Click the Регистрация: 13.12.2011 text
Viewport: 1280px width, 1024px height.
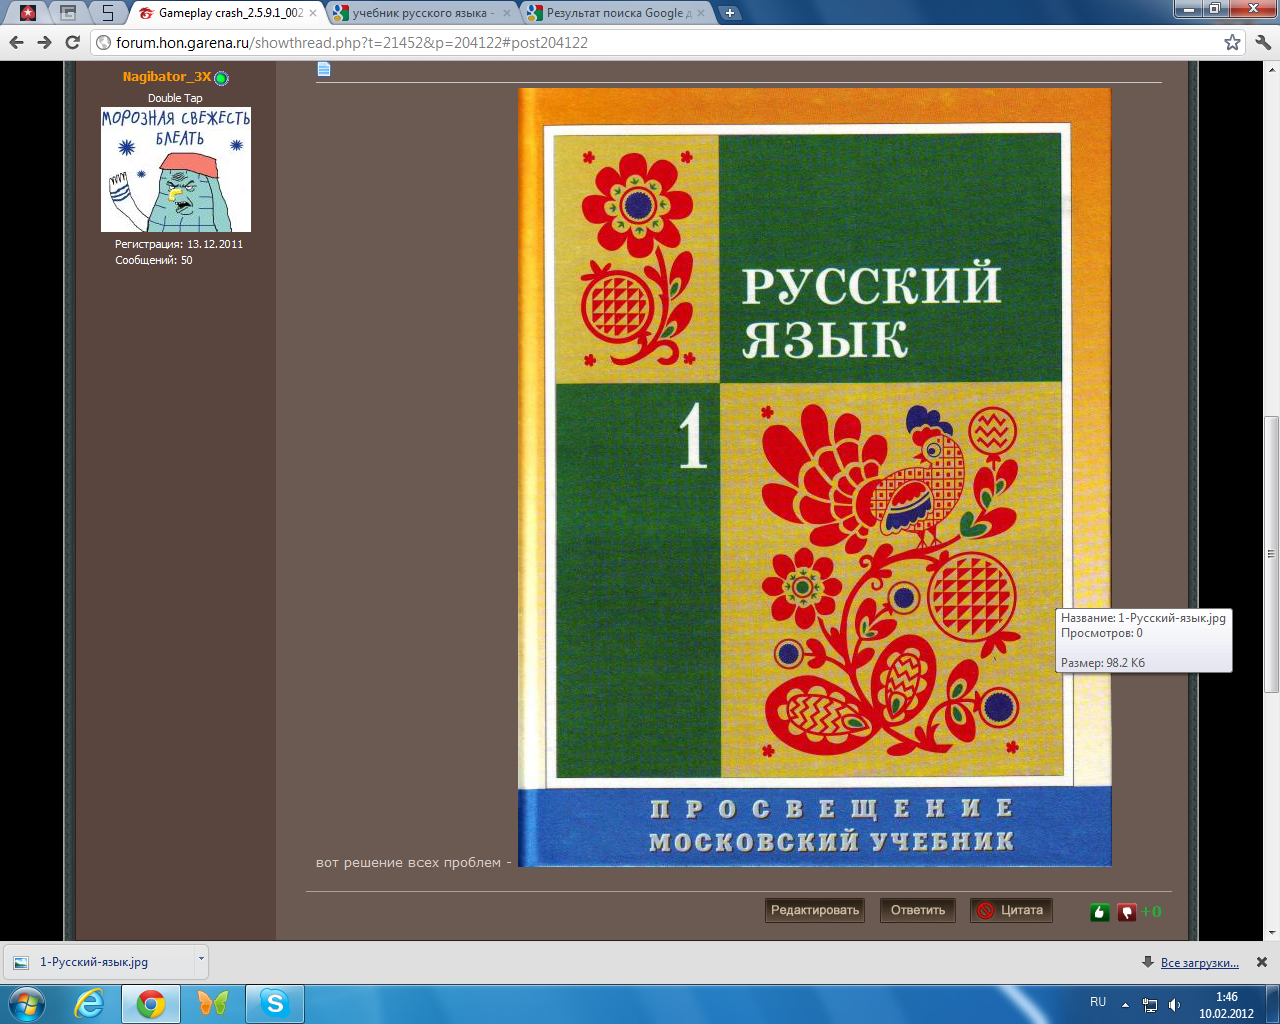[x=179, y=244]
